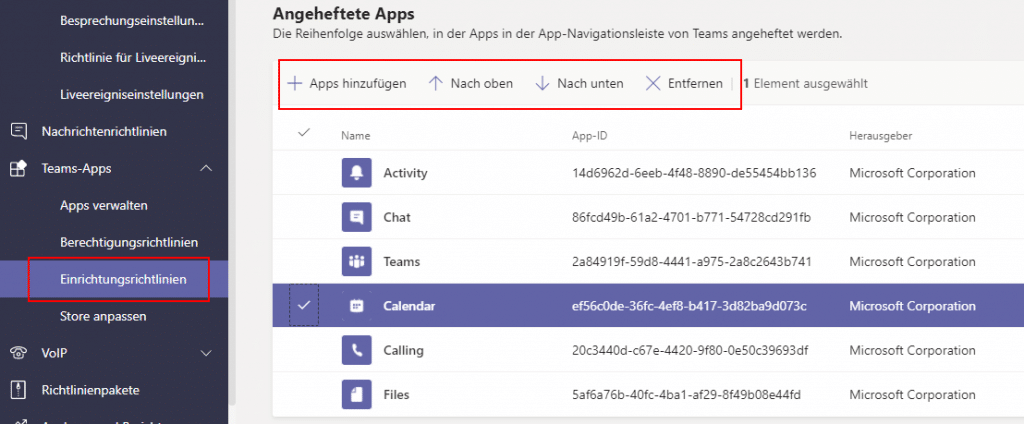Open Richtlinie für Liveereignisse
This screenshot has height=424, width=1024.
[x=133, y=57]
